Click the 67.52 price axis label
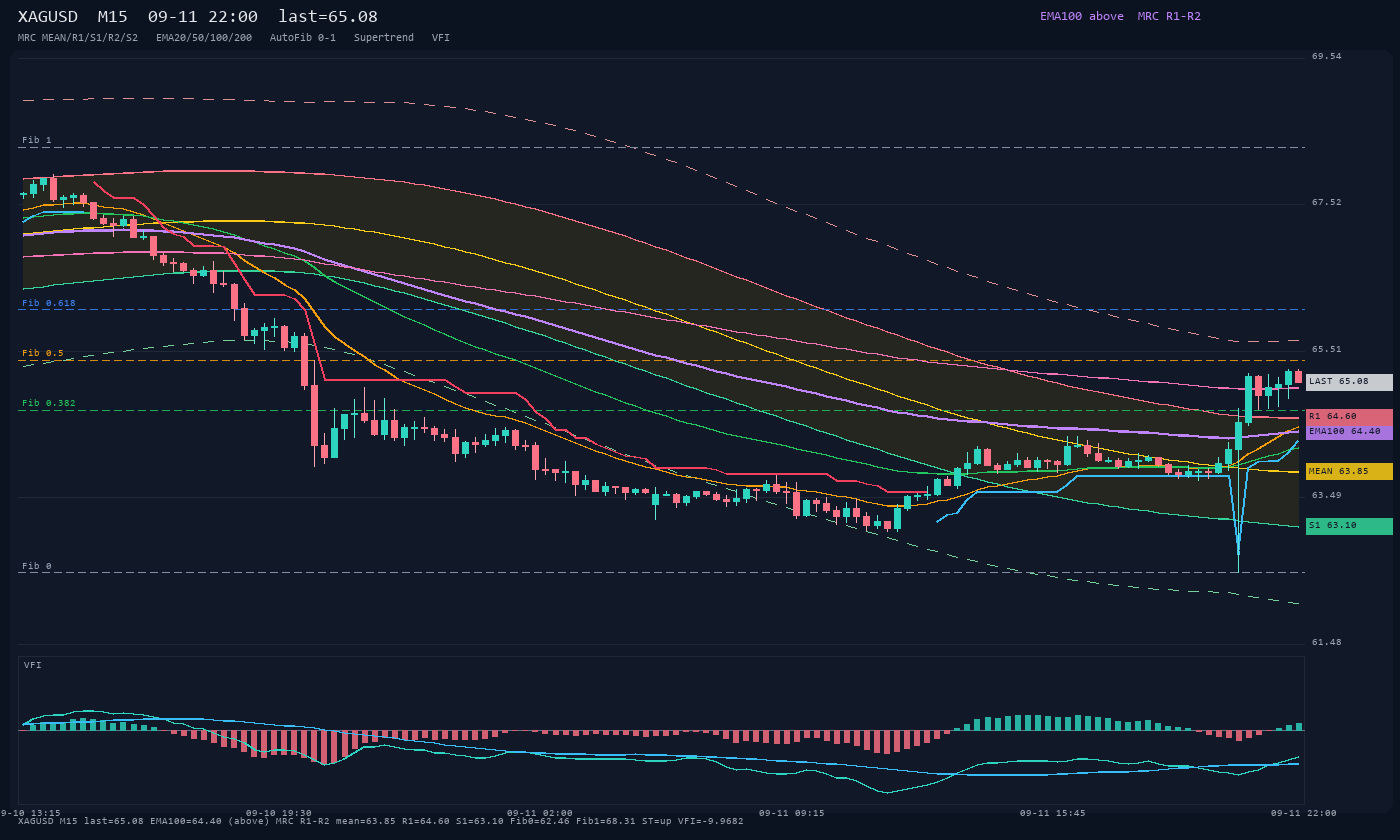The image size is (1400, 840). click(x=1327, y=202)
